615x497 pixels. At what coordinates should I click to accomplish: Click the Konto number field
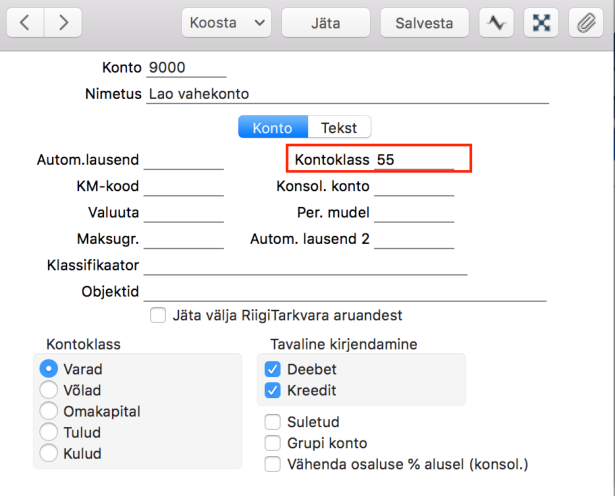pos(186,68)
